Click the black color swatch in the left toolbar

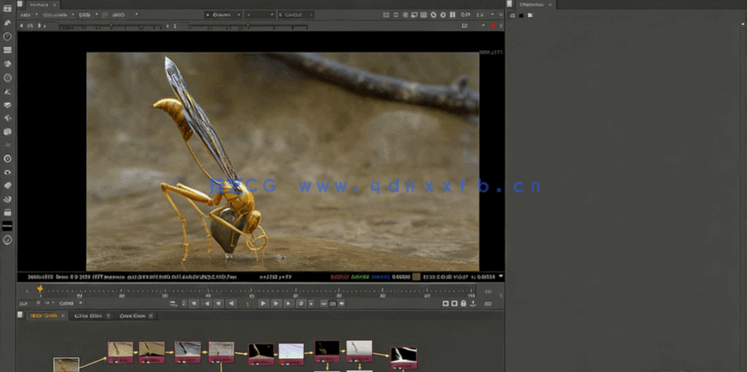(7, 226)
